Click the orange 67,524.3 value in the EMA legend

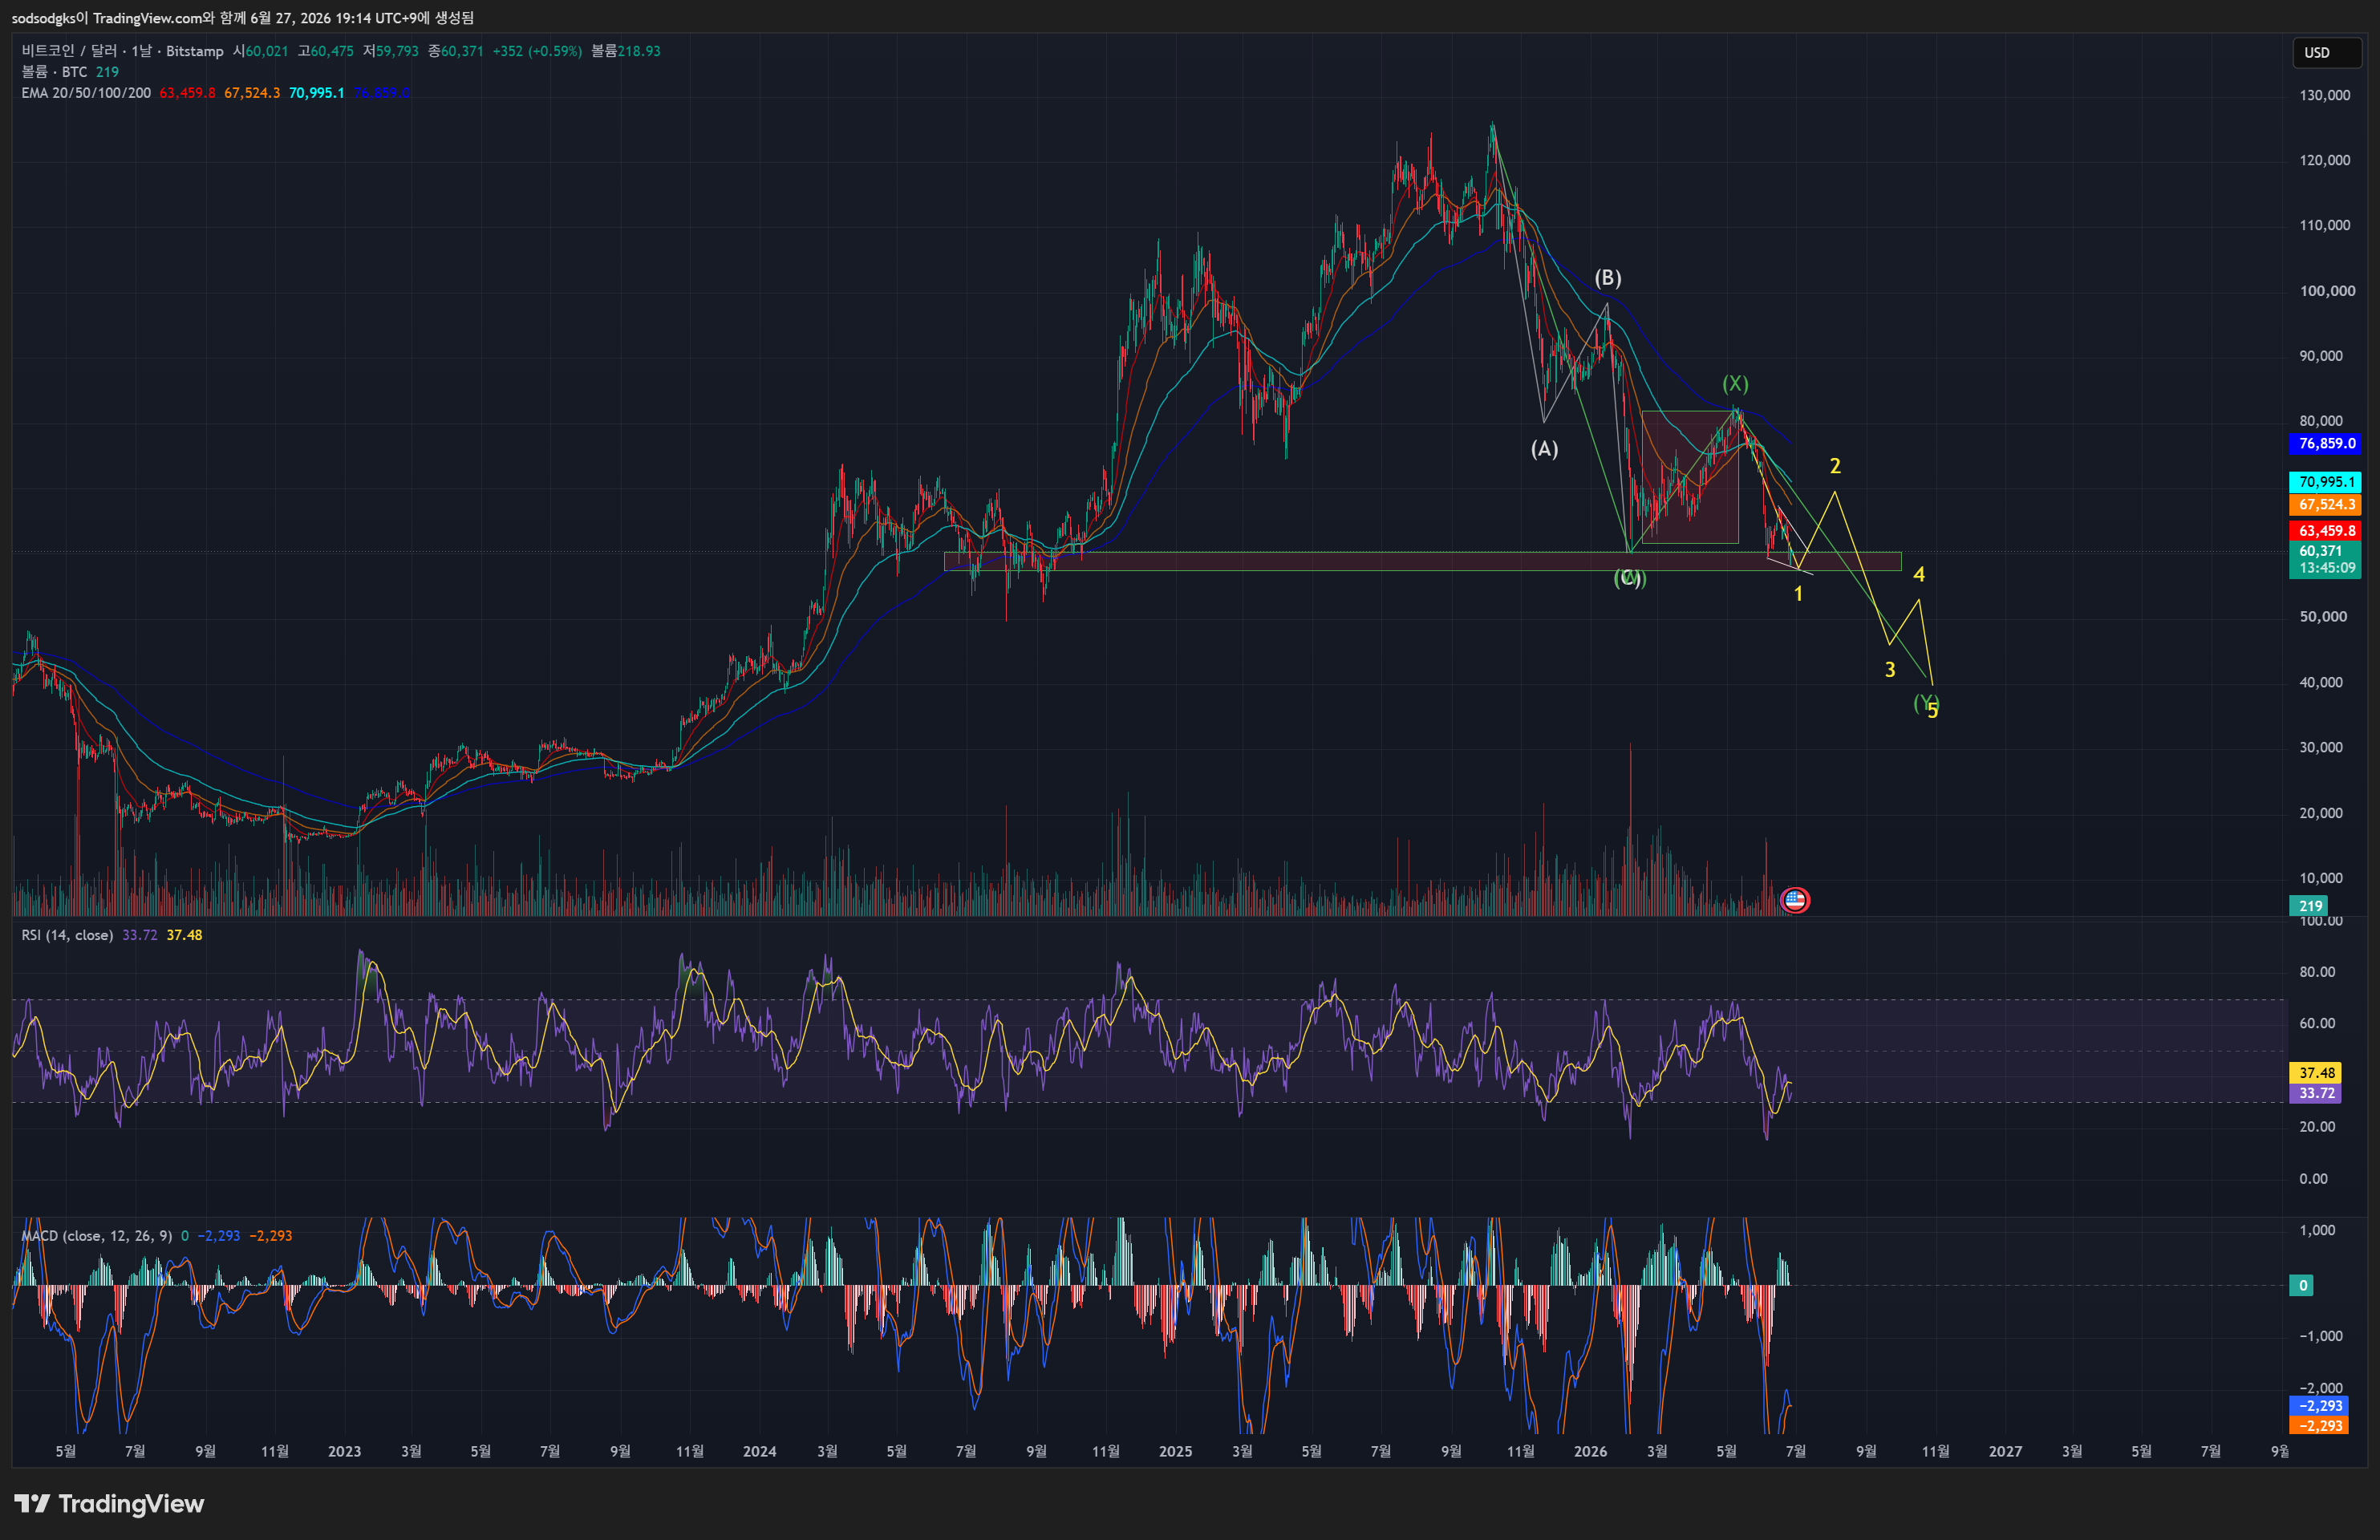point(252,93)
